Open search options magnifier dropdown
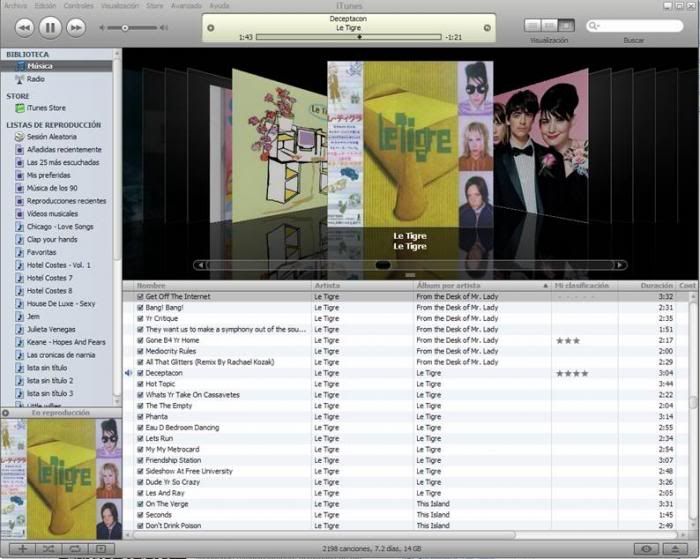The width and height of the screenshot is (700, 559). click(x=593, y=26)
